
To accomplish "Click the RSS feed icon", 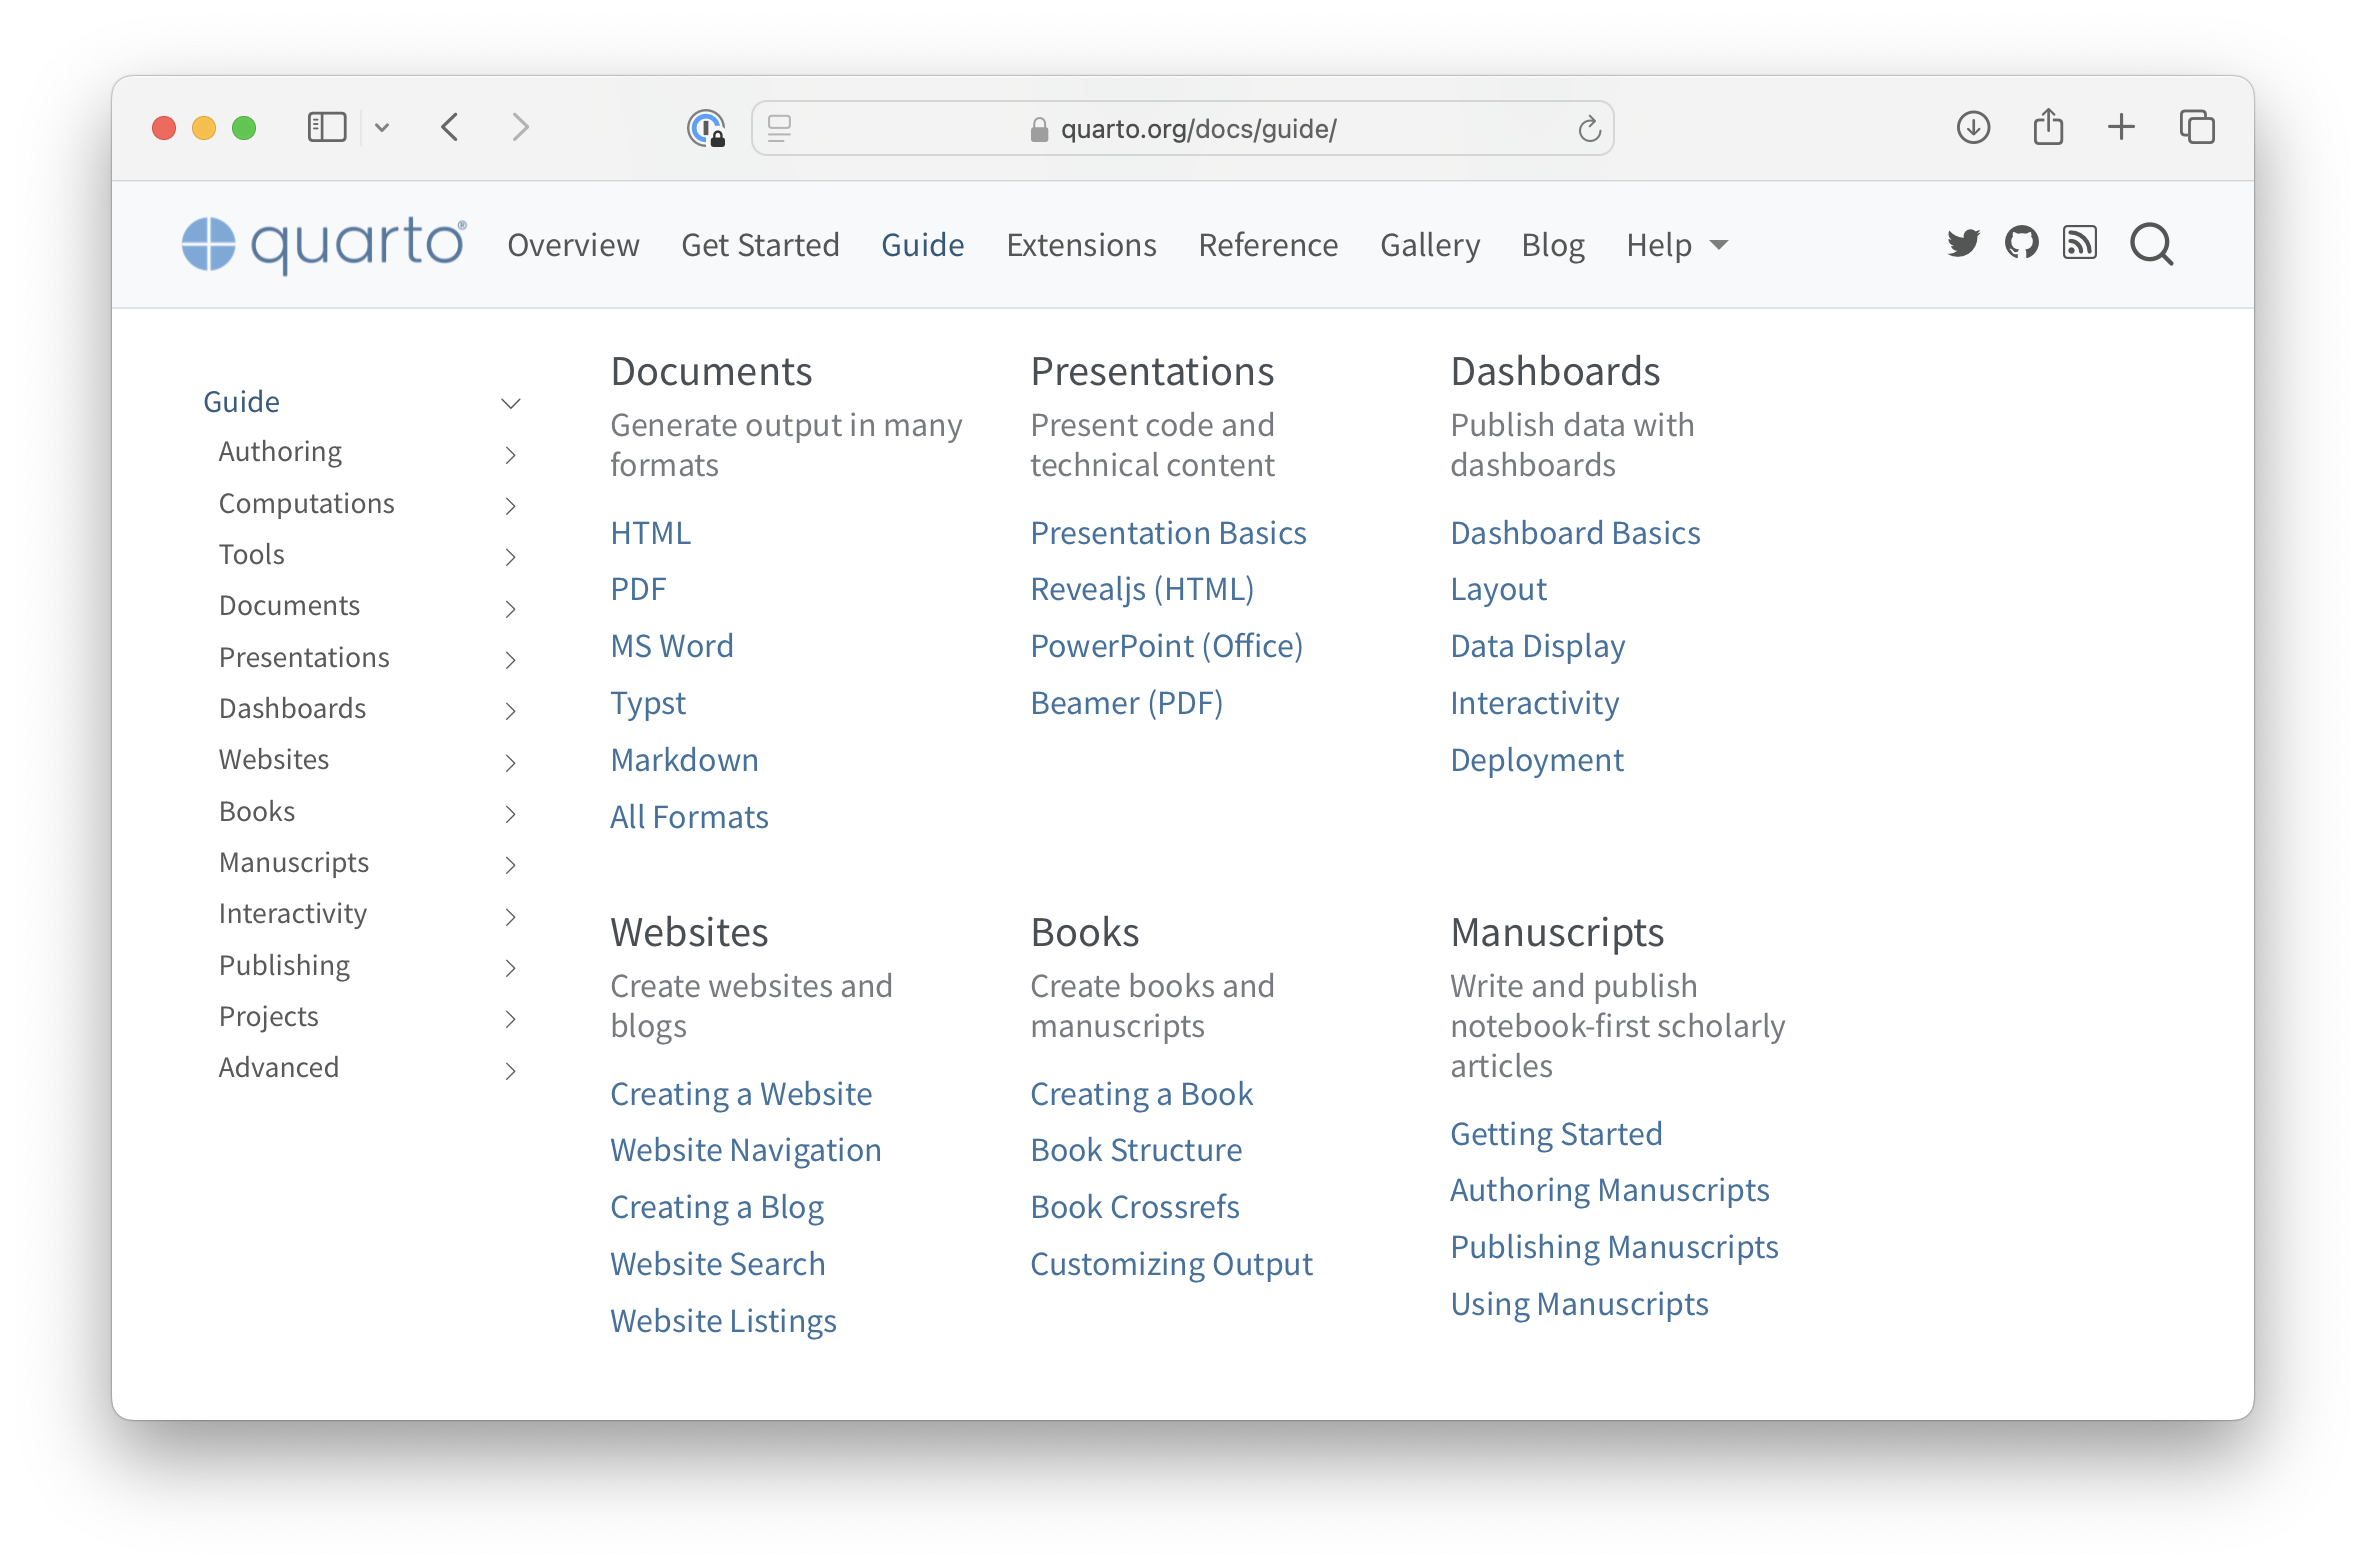I will pos(2079,243).
